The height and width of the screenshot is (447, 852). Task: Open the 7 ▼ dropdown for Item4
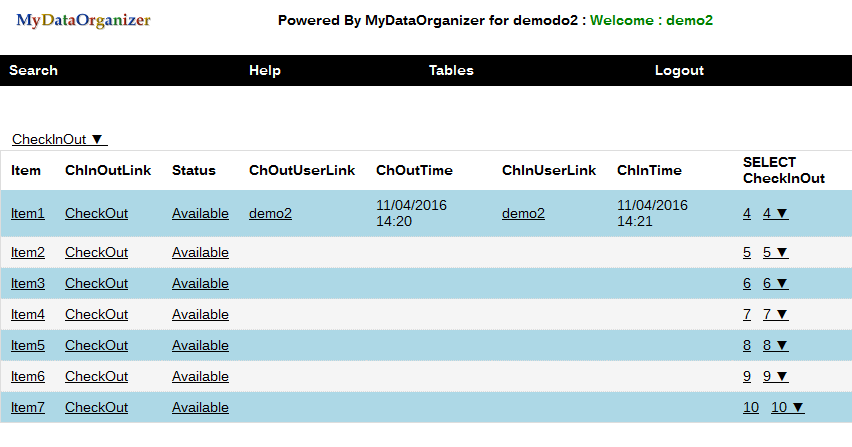tap(775, 314)
